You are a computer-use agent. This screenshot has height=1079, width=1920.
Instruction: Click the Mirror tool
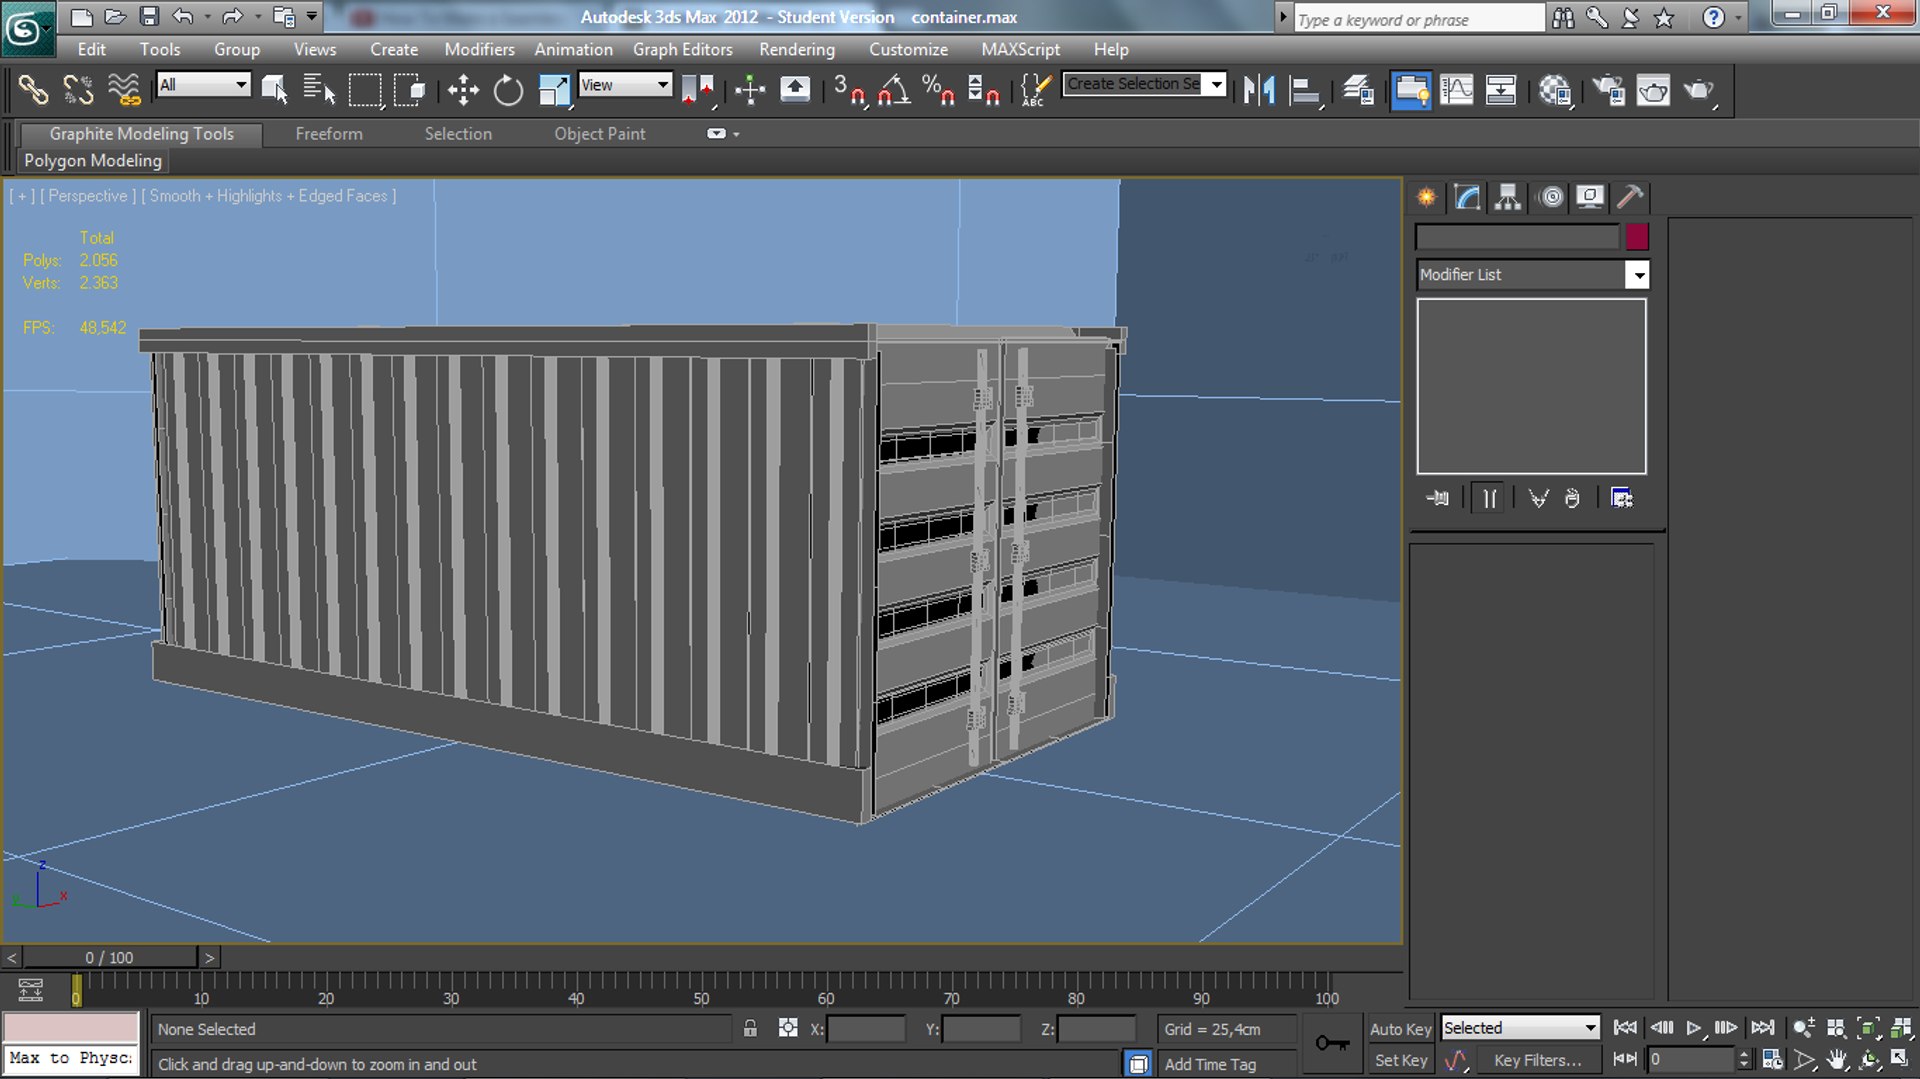click(x=1259, y=90)
